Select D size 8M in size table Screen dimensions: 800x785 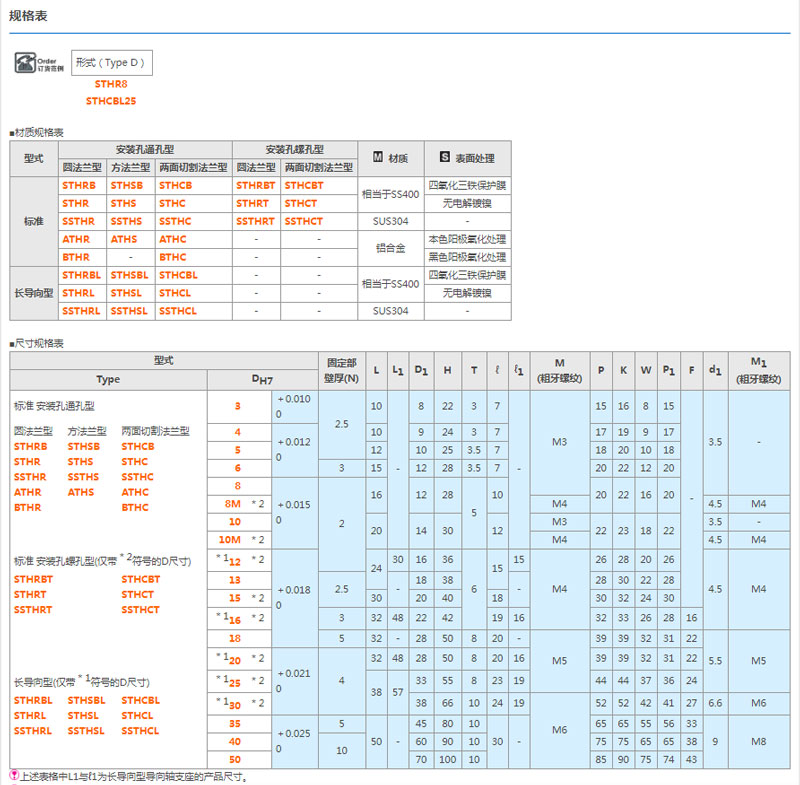pos(233,504)
